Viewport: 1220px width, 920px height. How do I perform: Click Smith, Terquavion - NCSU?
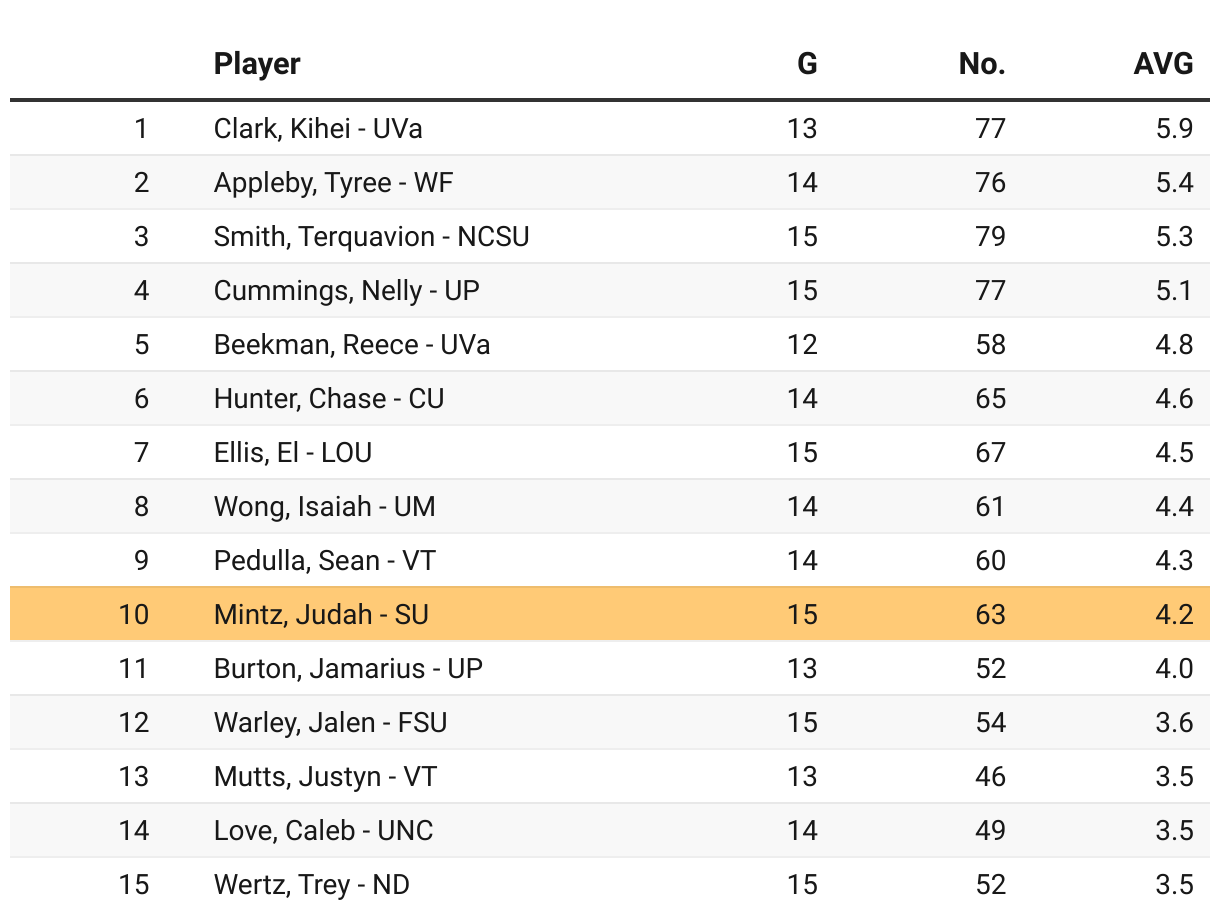coord(371,237)
